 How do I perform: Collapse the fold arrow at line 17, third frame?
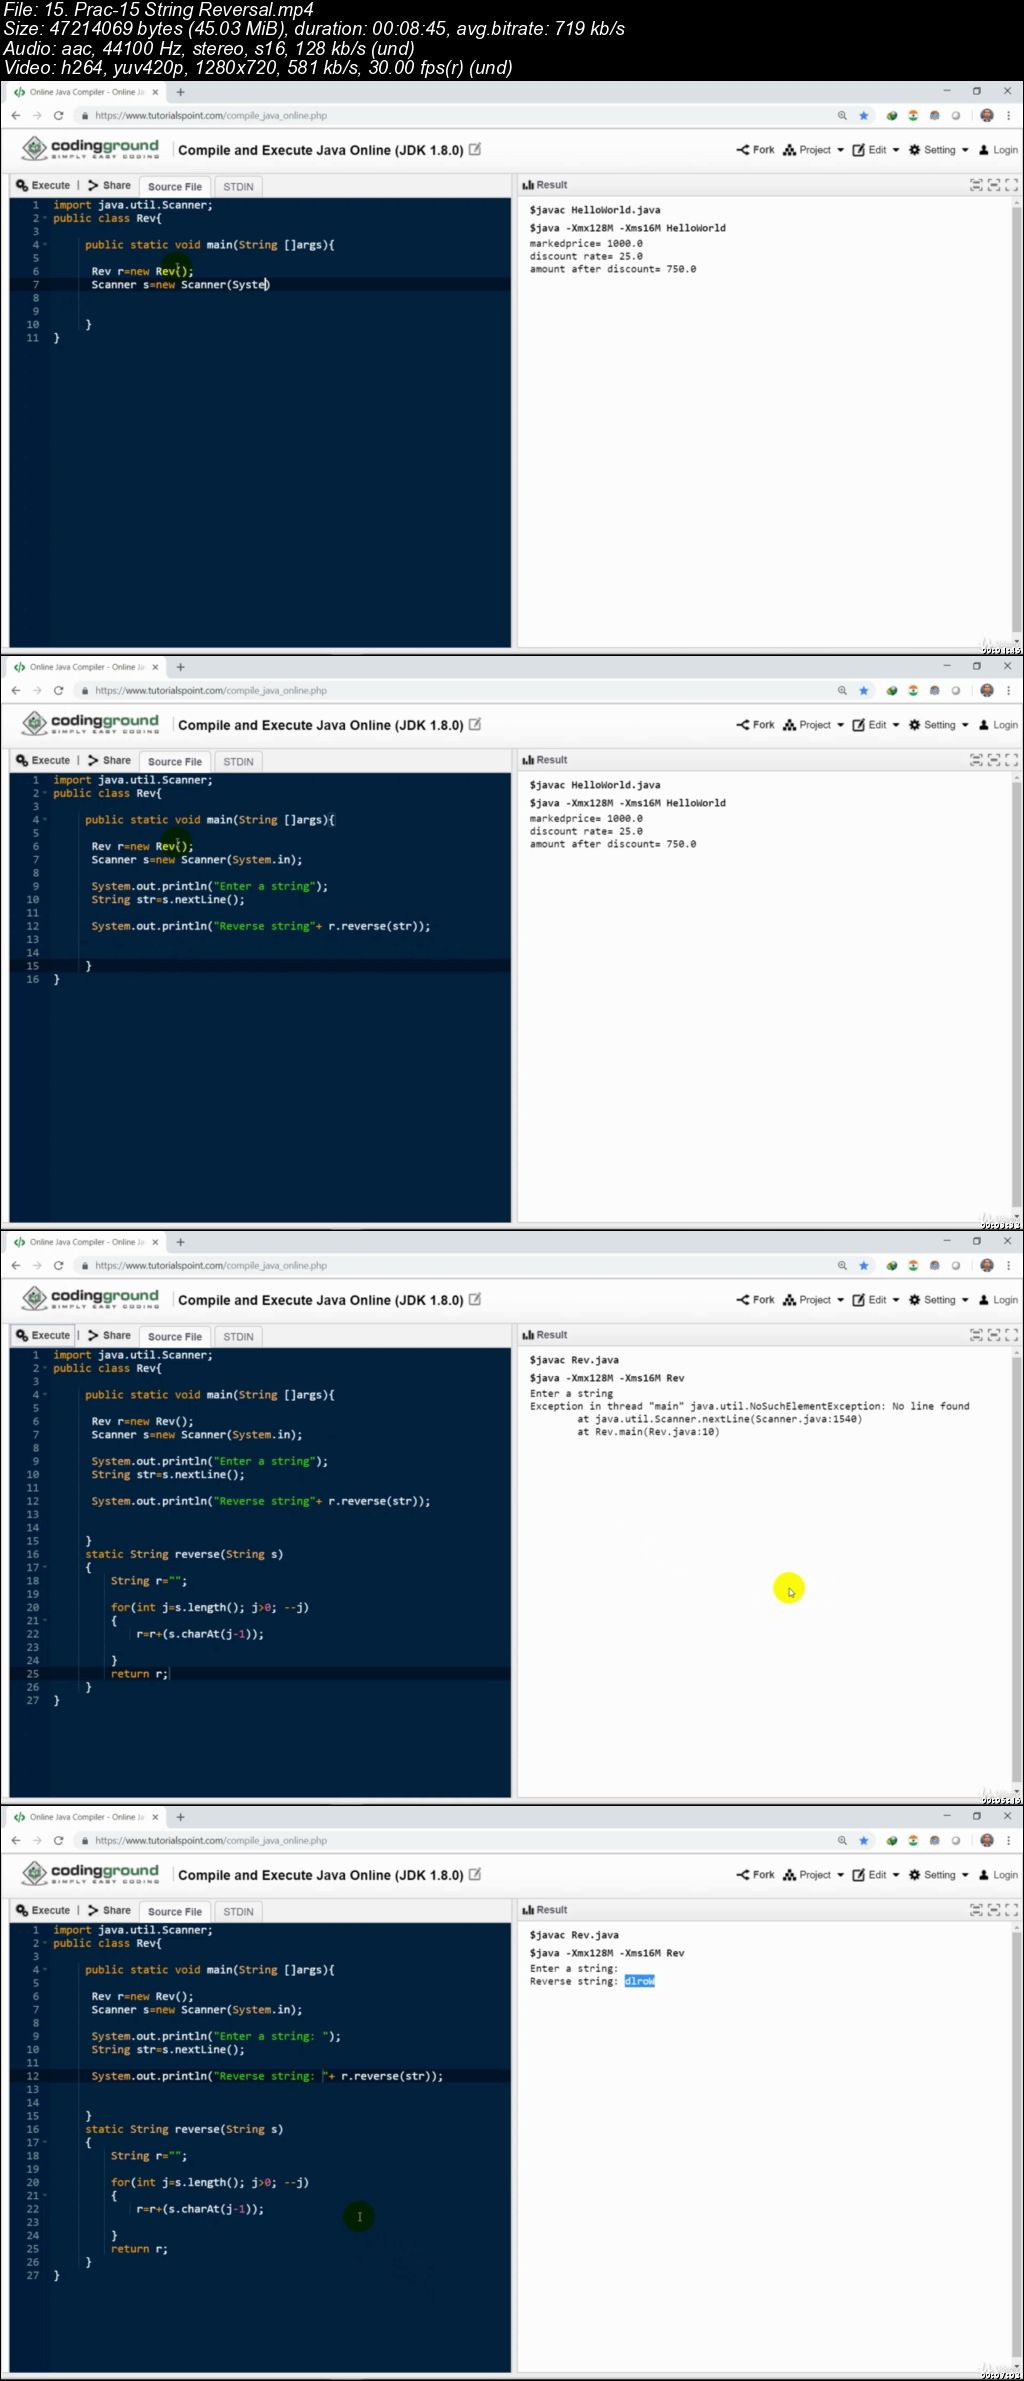pos(44,1568)
